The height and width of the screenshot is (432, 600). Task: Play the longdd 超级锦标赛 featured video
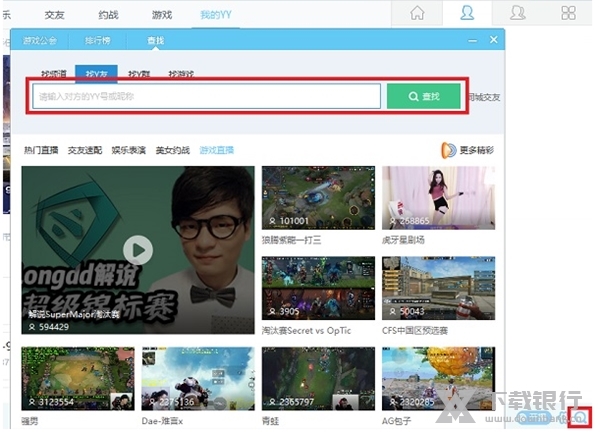tap(138, 250)
